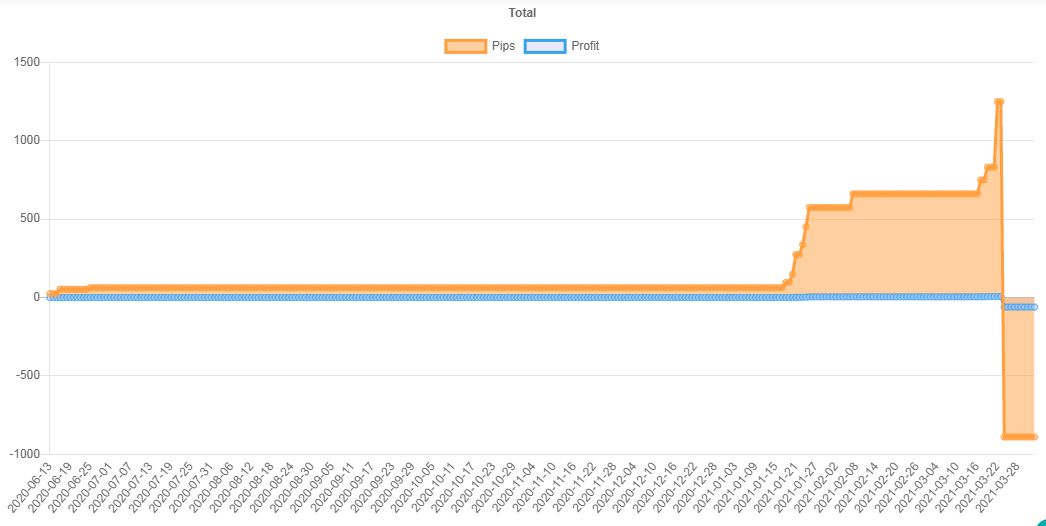Click the first Pips data point at 2020-06-13

click(x=49, y=294)
